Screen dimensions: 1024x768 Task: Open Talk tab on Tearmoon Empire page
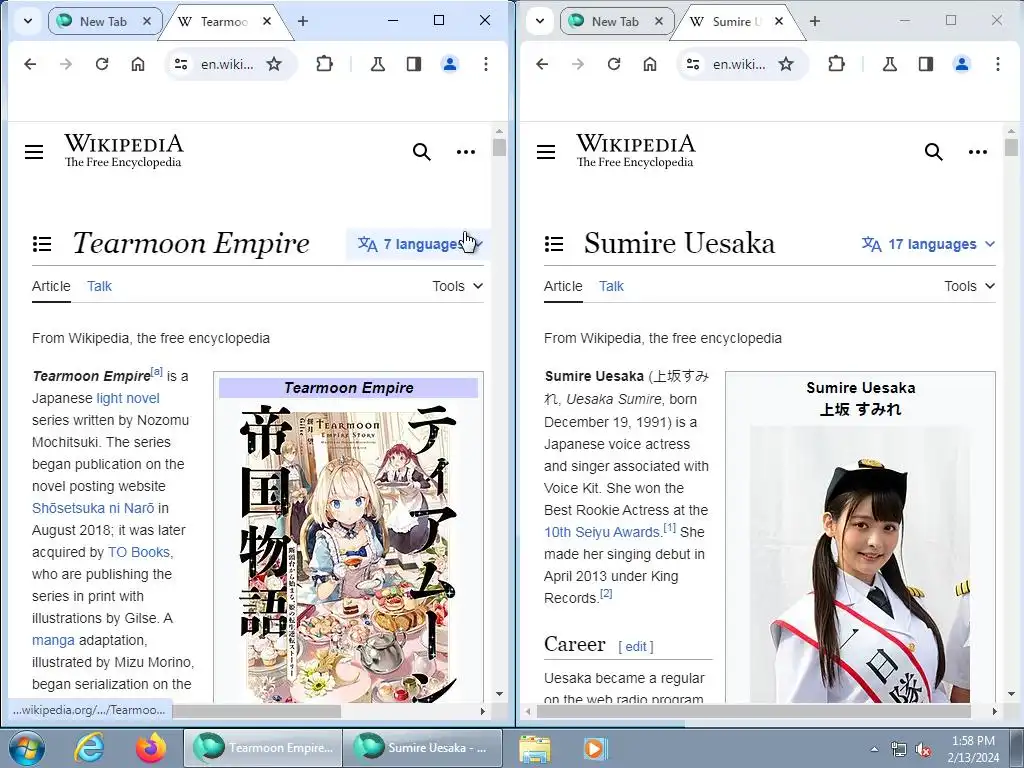pyautogui.click(x=99, y=286)
